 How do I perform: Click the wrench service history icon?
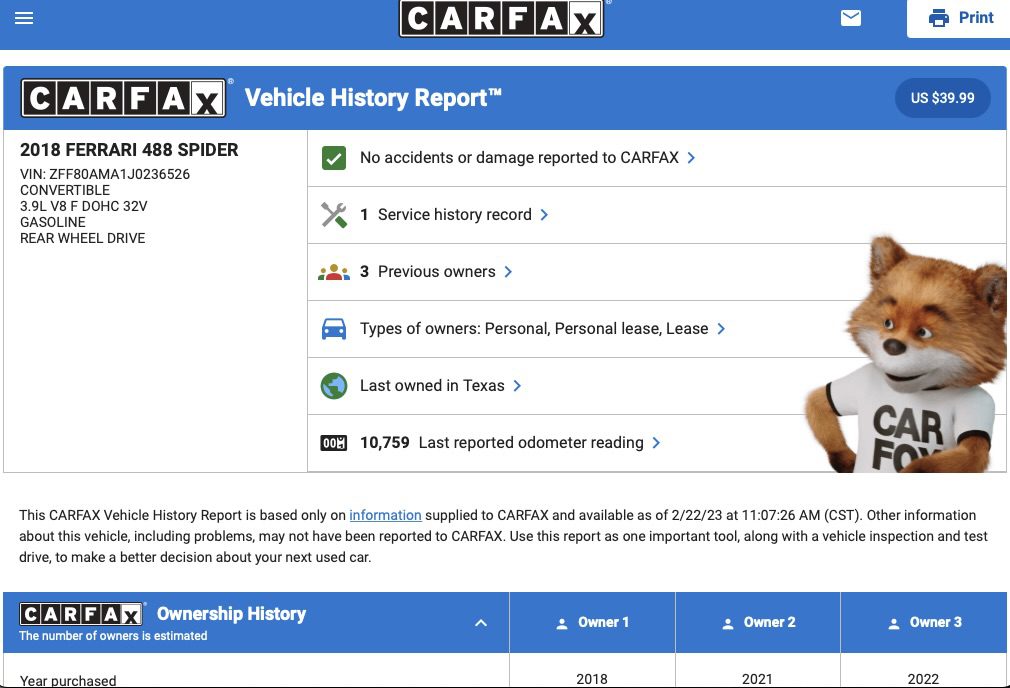click(x=334, y=215)
